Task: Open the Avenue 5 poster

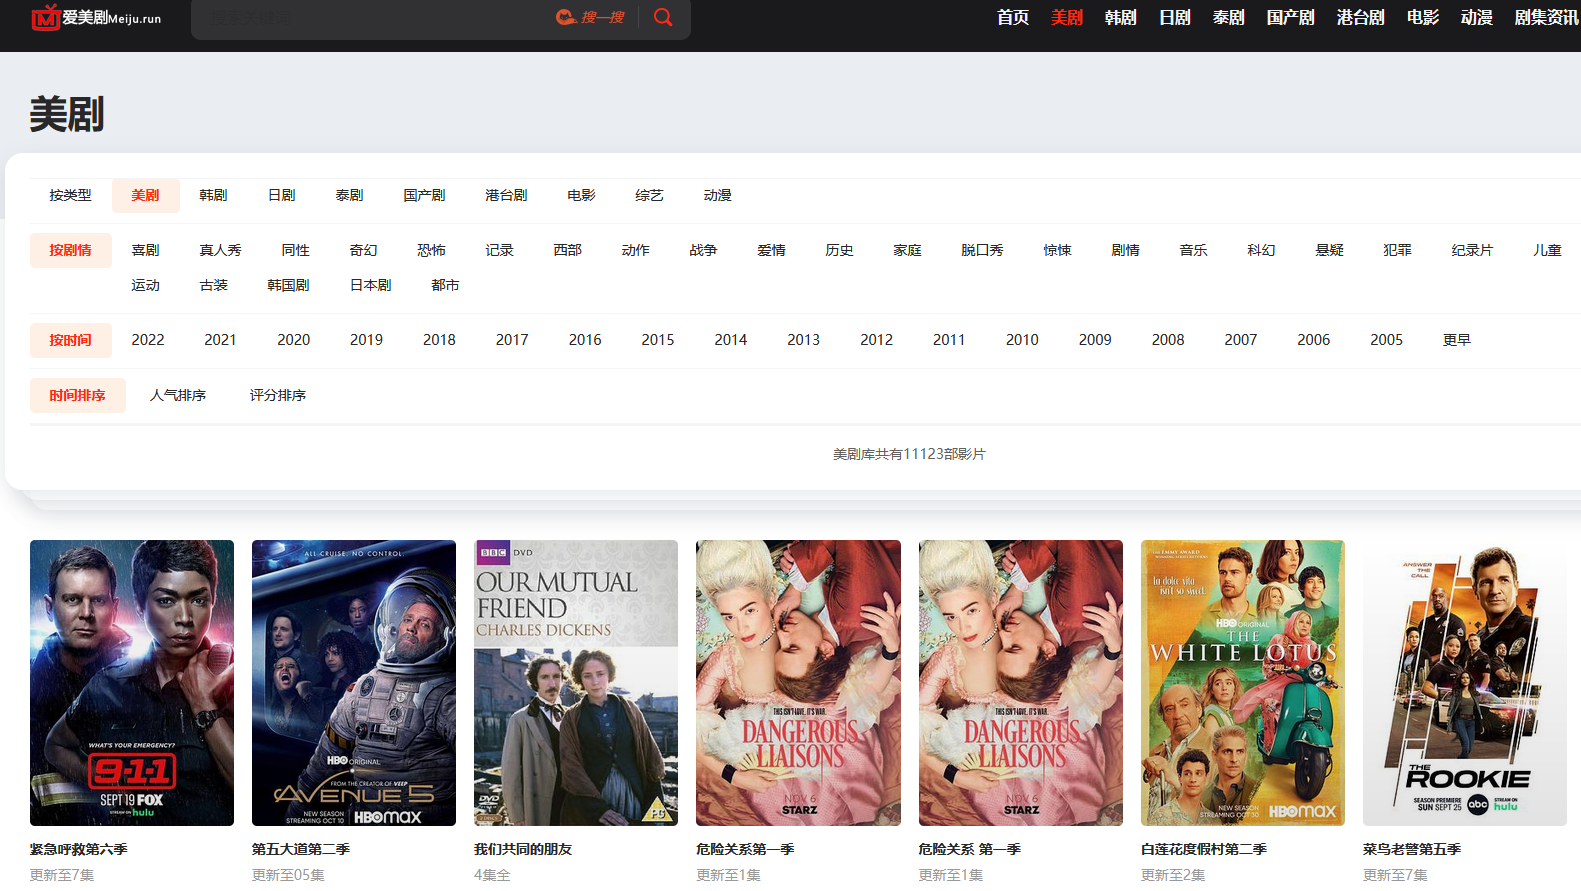Action: point(354,682)
